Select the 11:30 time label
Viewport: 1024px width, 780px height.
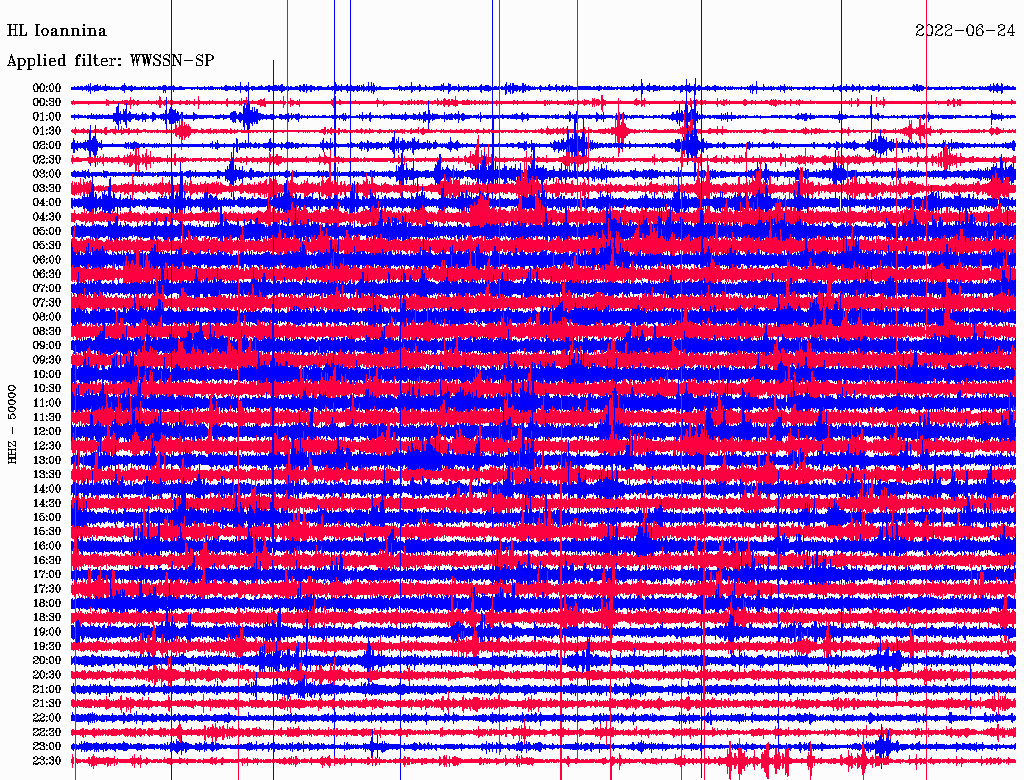coord(46,417)
